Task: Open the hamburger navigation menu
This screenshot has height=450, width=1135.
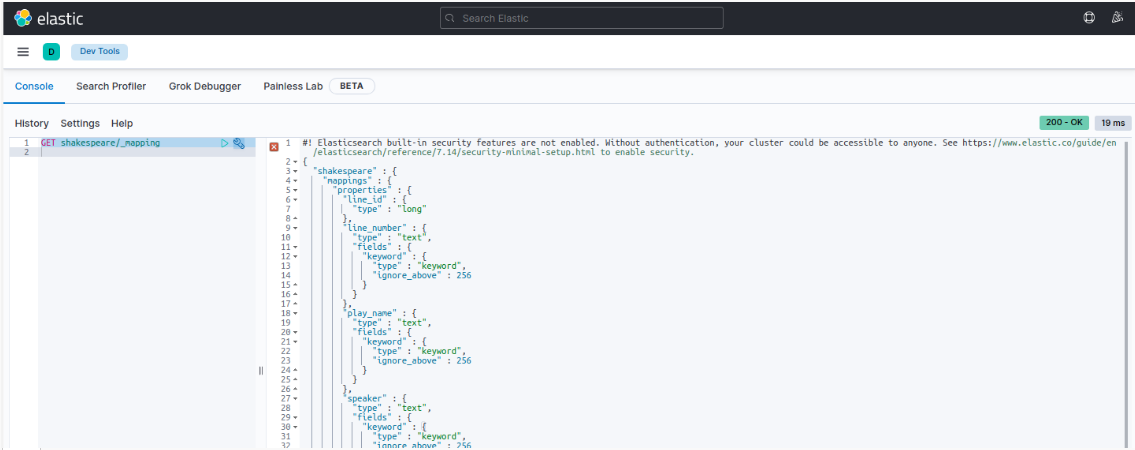Action: click(23, 52)
